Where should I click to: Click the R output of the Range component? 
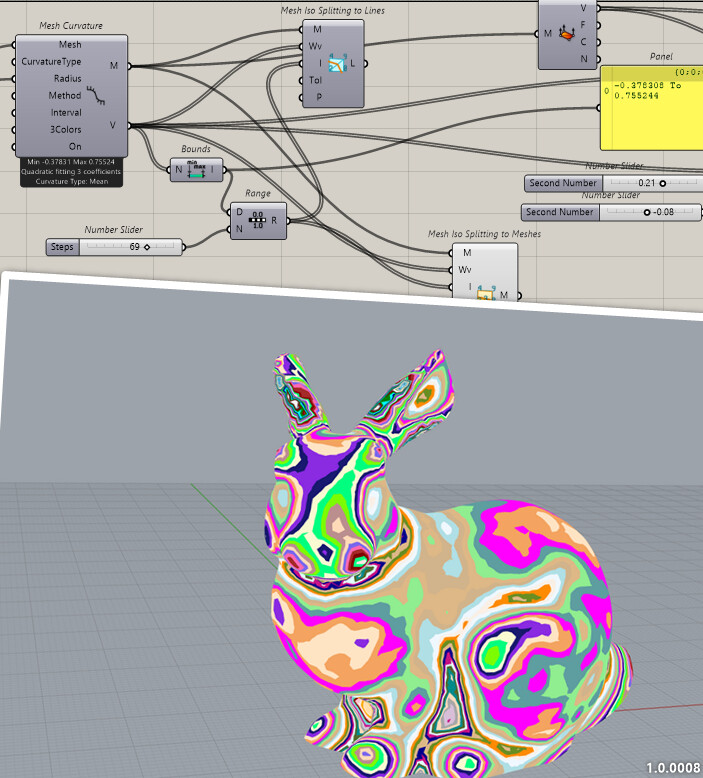tap(274, 220)
